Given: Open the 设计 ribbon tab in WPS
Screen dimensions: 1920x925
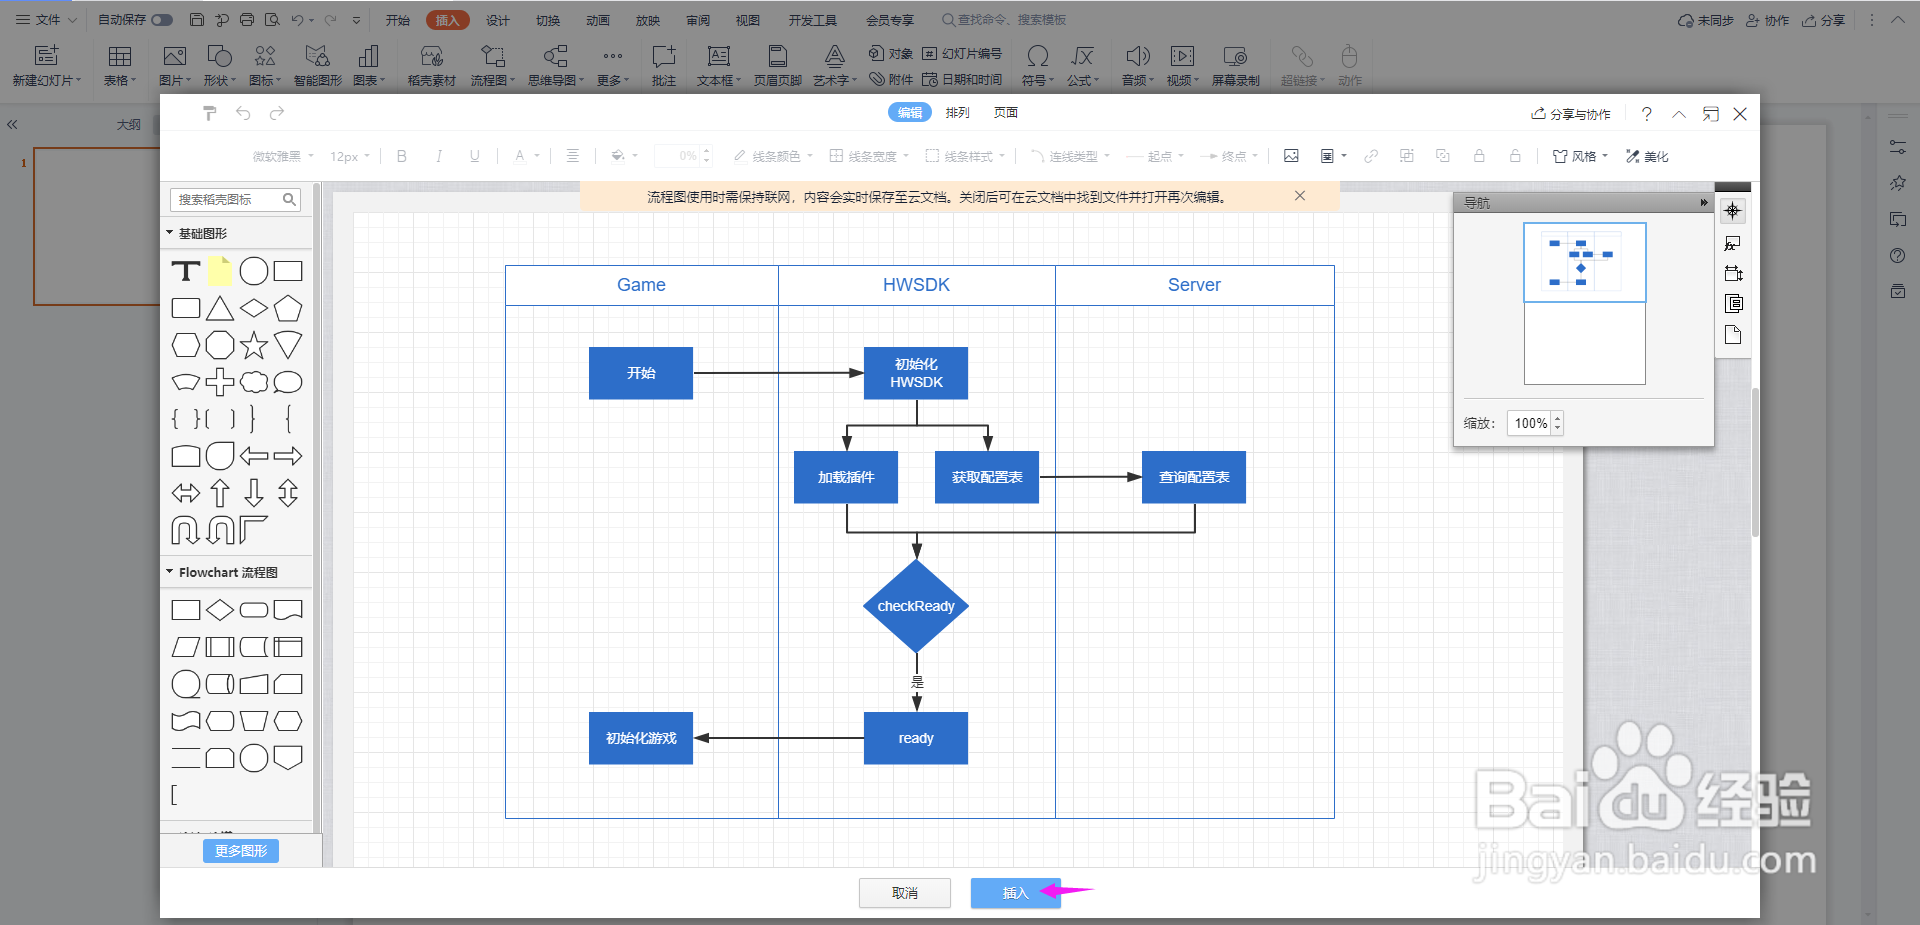Looking at the screenshot, I should [x=498, y=20].
